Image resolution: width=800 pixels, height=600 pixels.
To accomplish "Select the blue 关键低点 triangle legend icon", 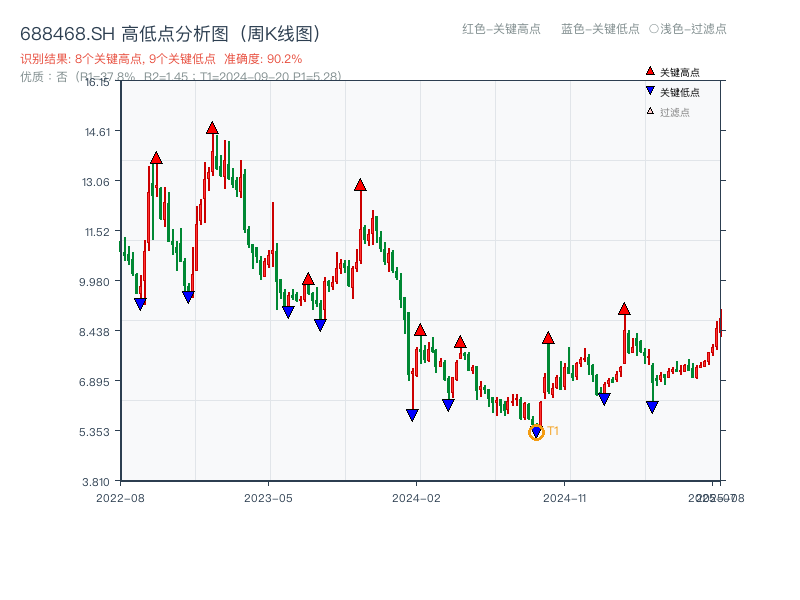I will click(648, 89).
